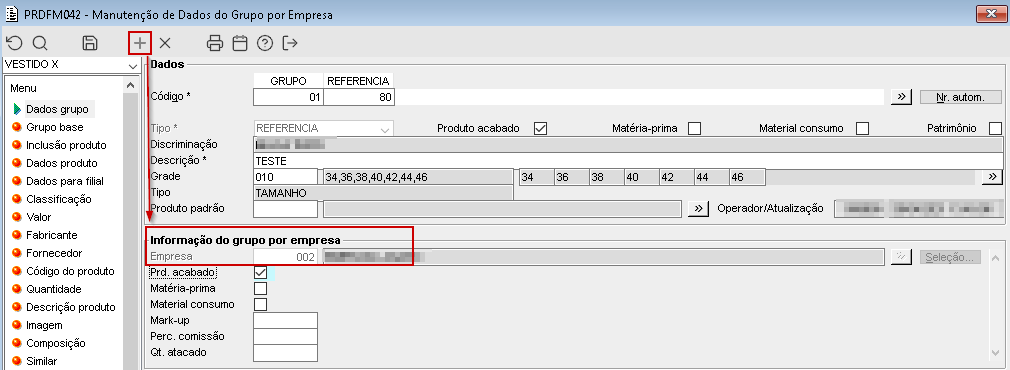Click the Mark-up input field

pos(285,320)
